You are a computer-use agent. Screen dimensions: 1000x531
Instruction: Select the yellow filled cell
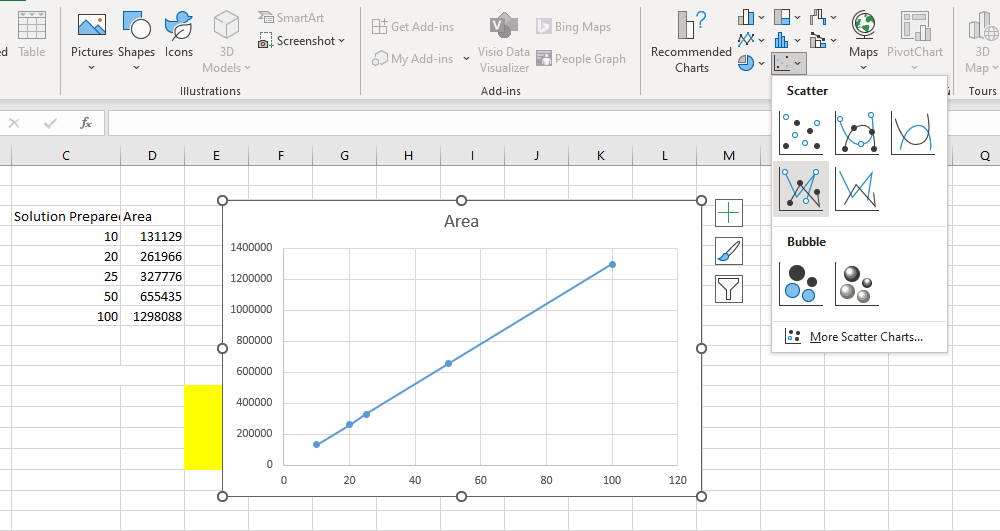[202, 427]
